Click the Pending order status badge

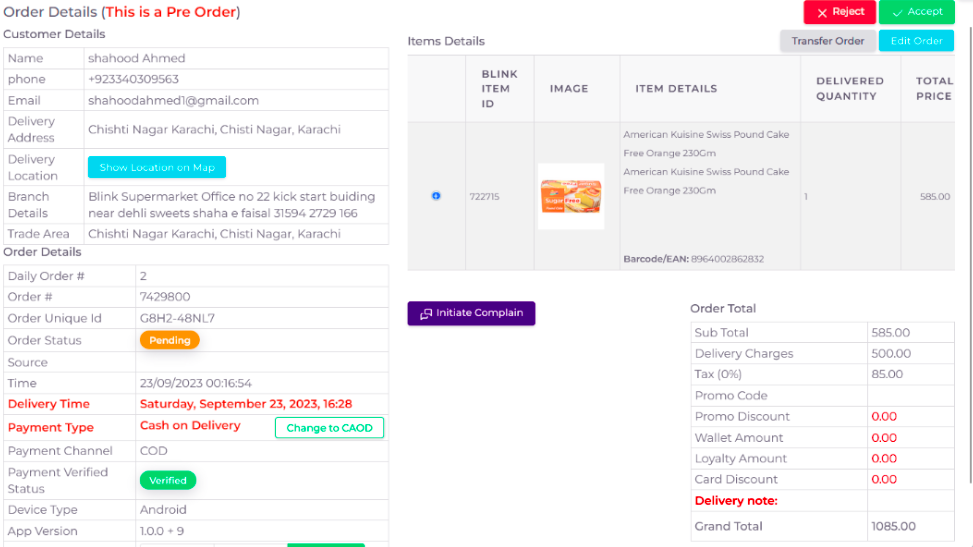point(169,340)
